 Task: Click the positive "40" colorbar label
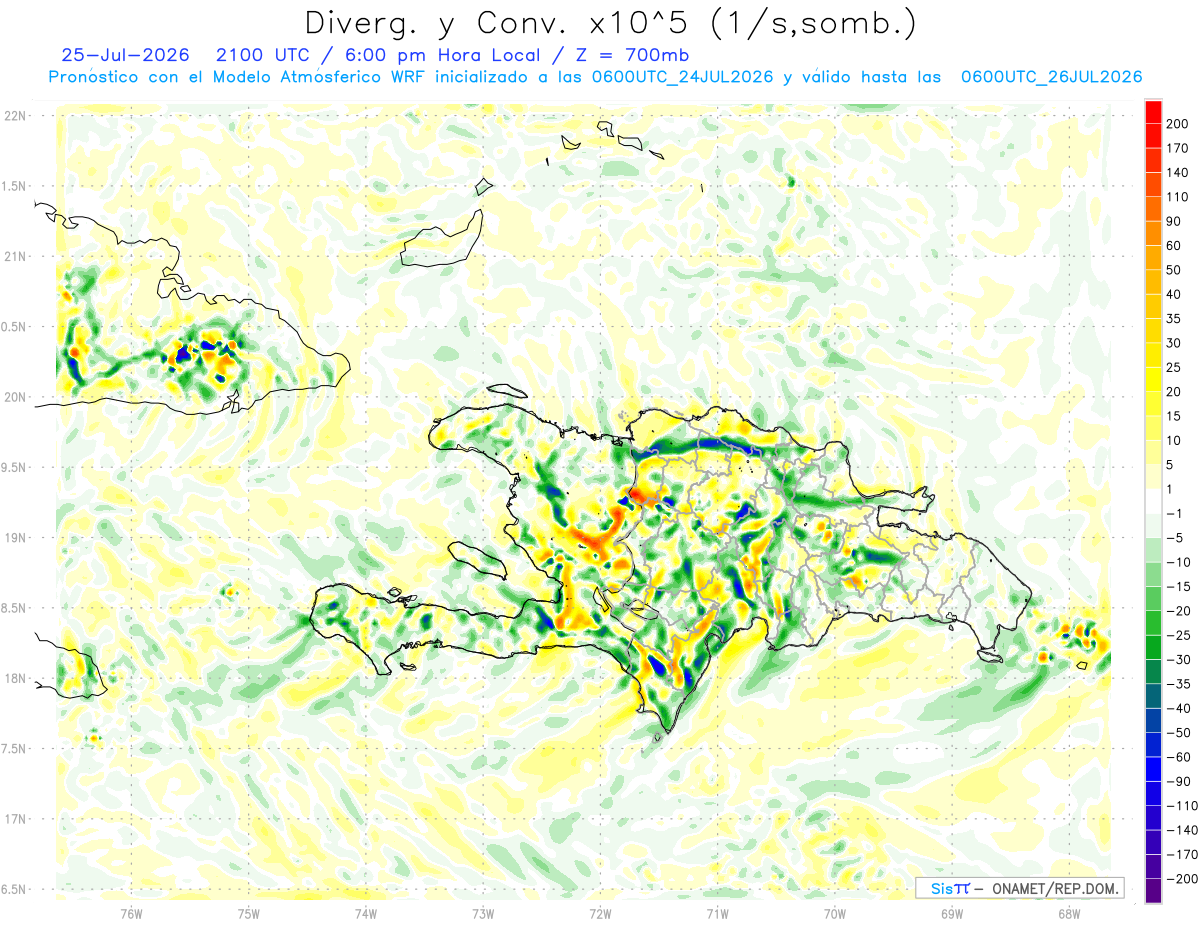point(1174,294)
